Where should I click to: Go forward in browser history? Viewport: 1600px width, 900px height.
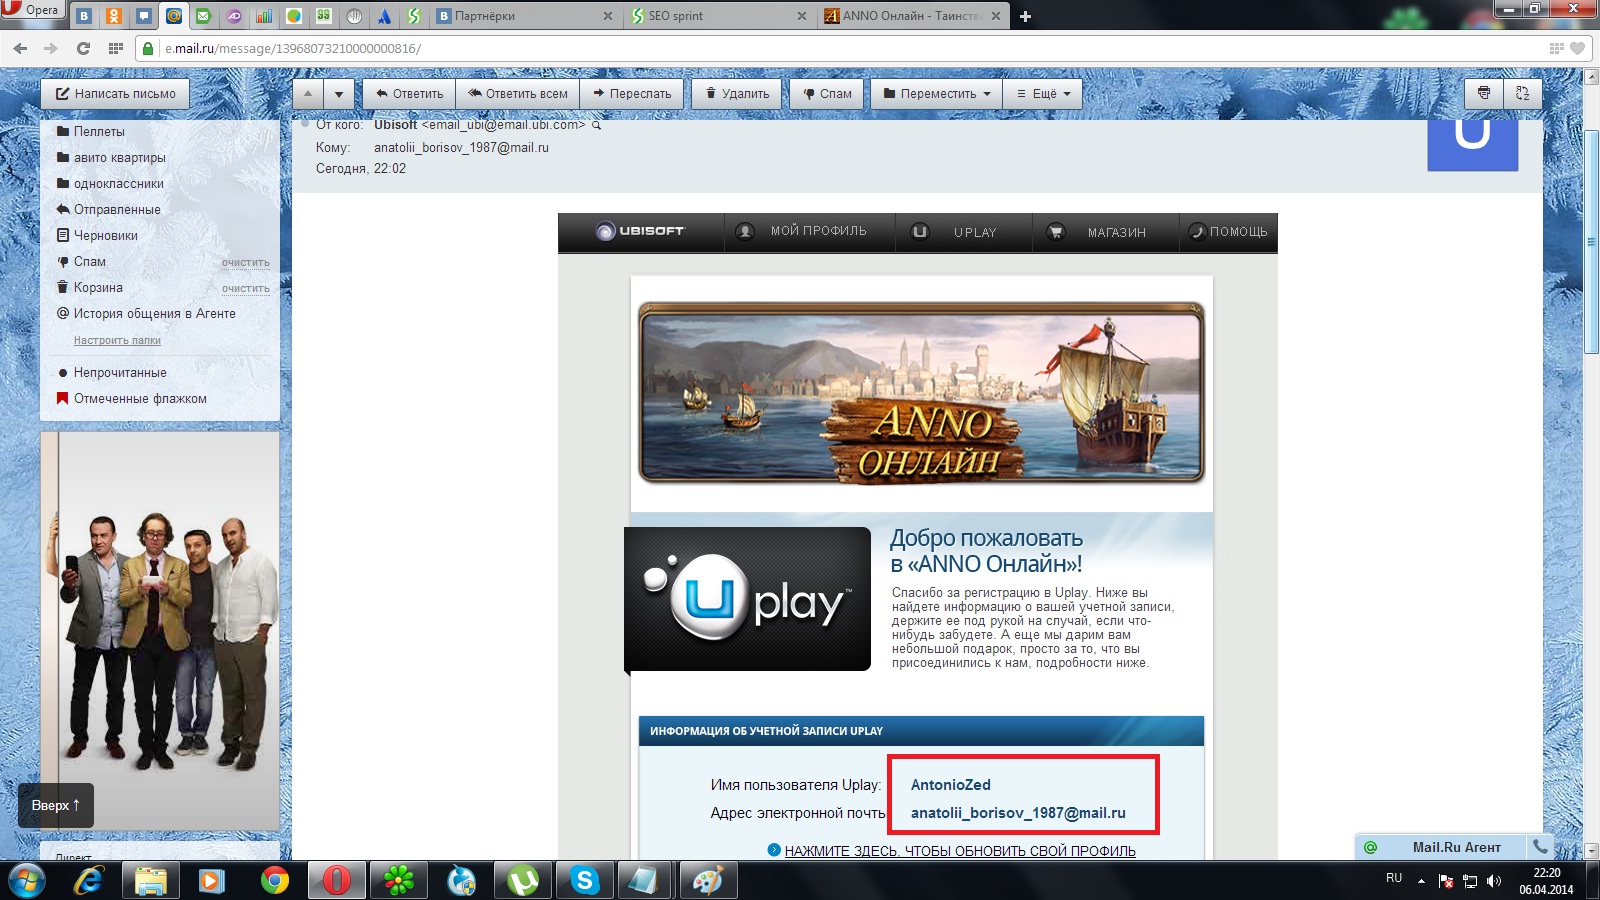(51, 48)
